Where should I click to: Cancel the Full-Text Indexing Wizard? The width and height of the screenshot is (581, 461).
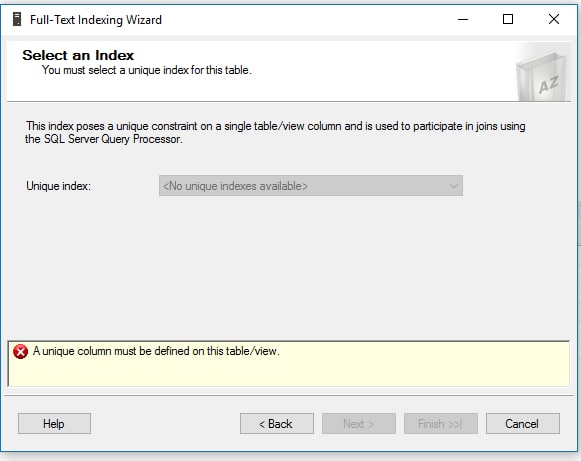(522, 423)
